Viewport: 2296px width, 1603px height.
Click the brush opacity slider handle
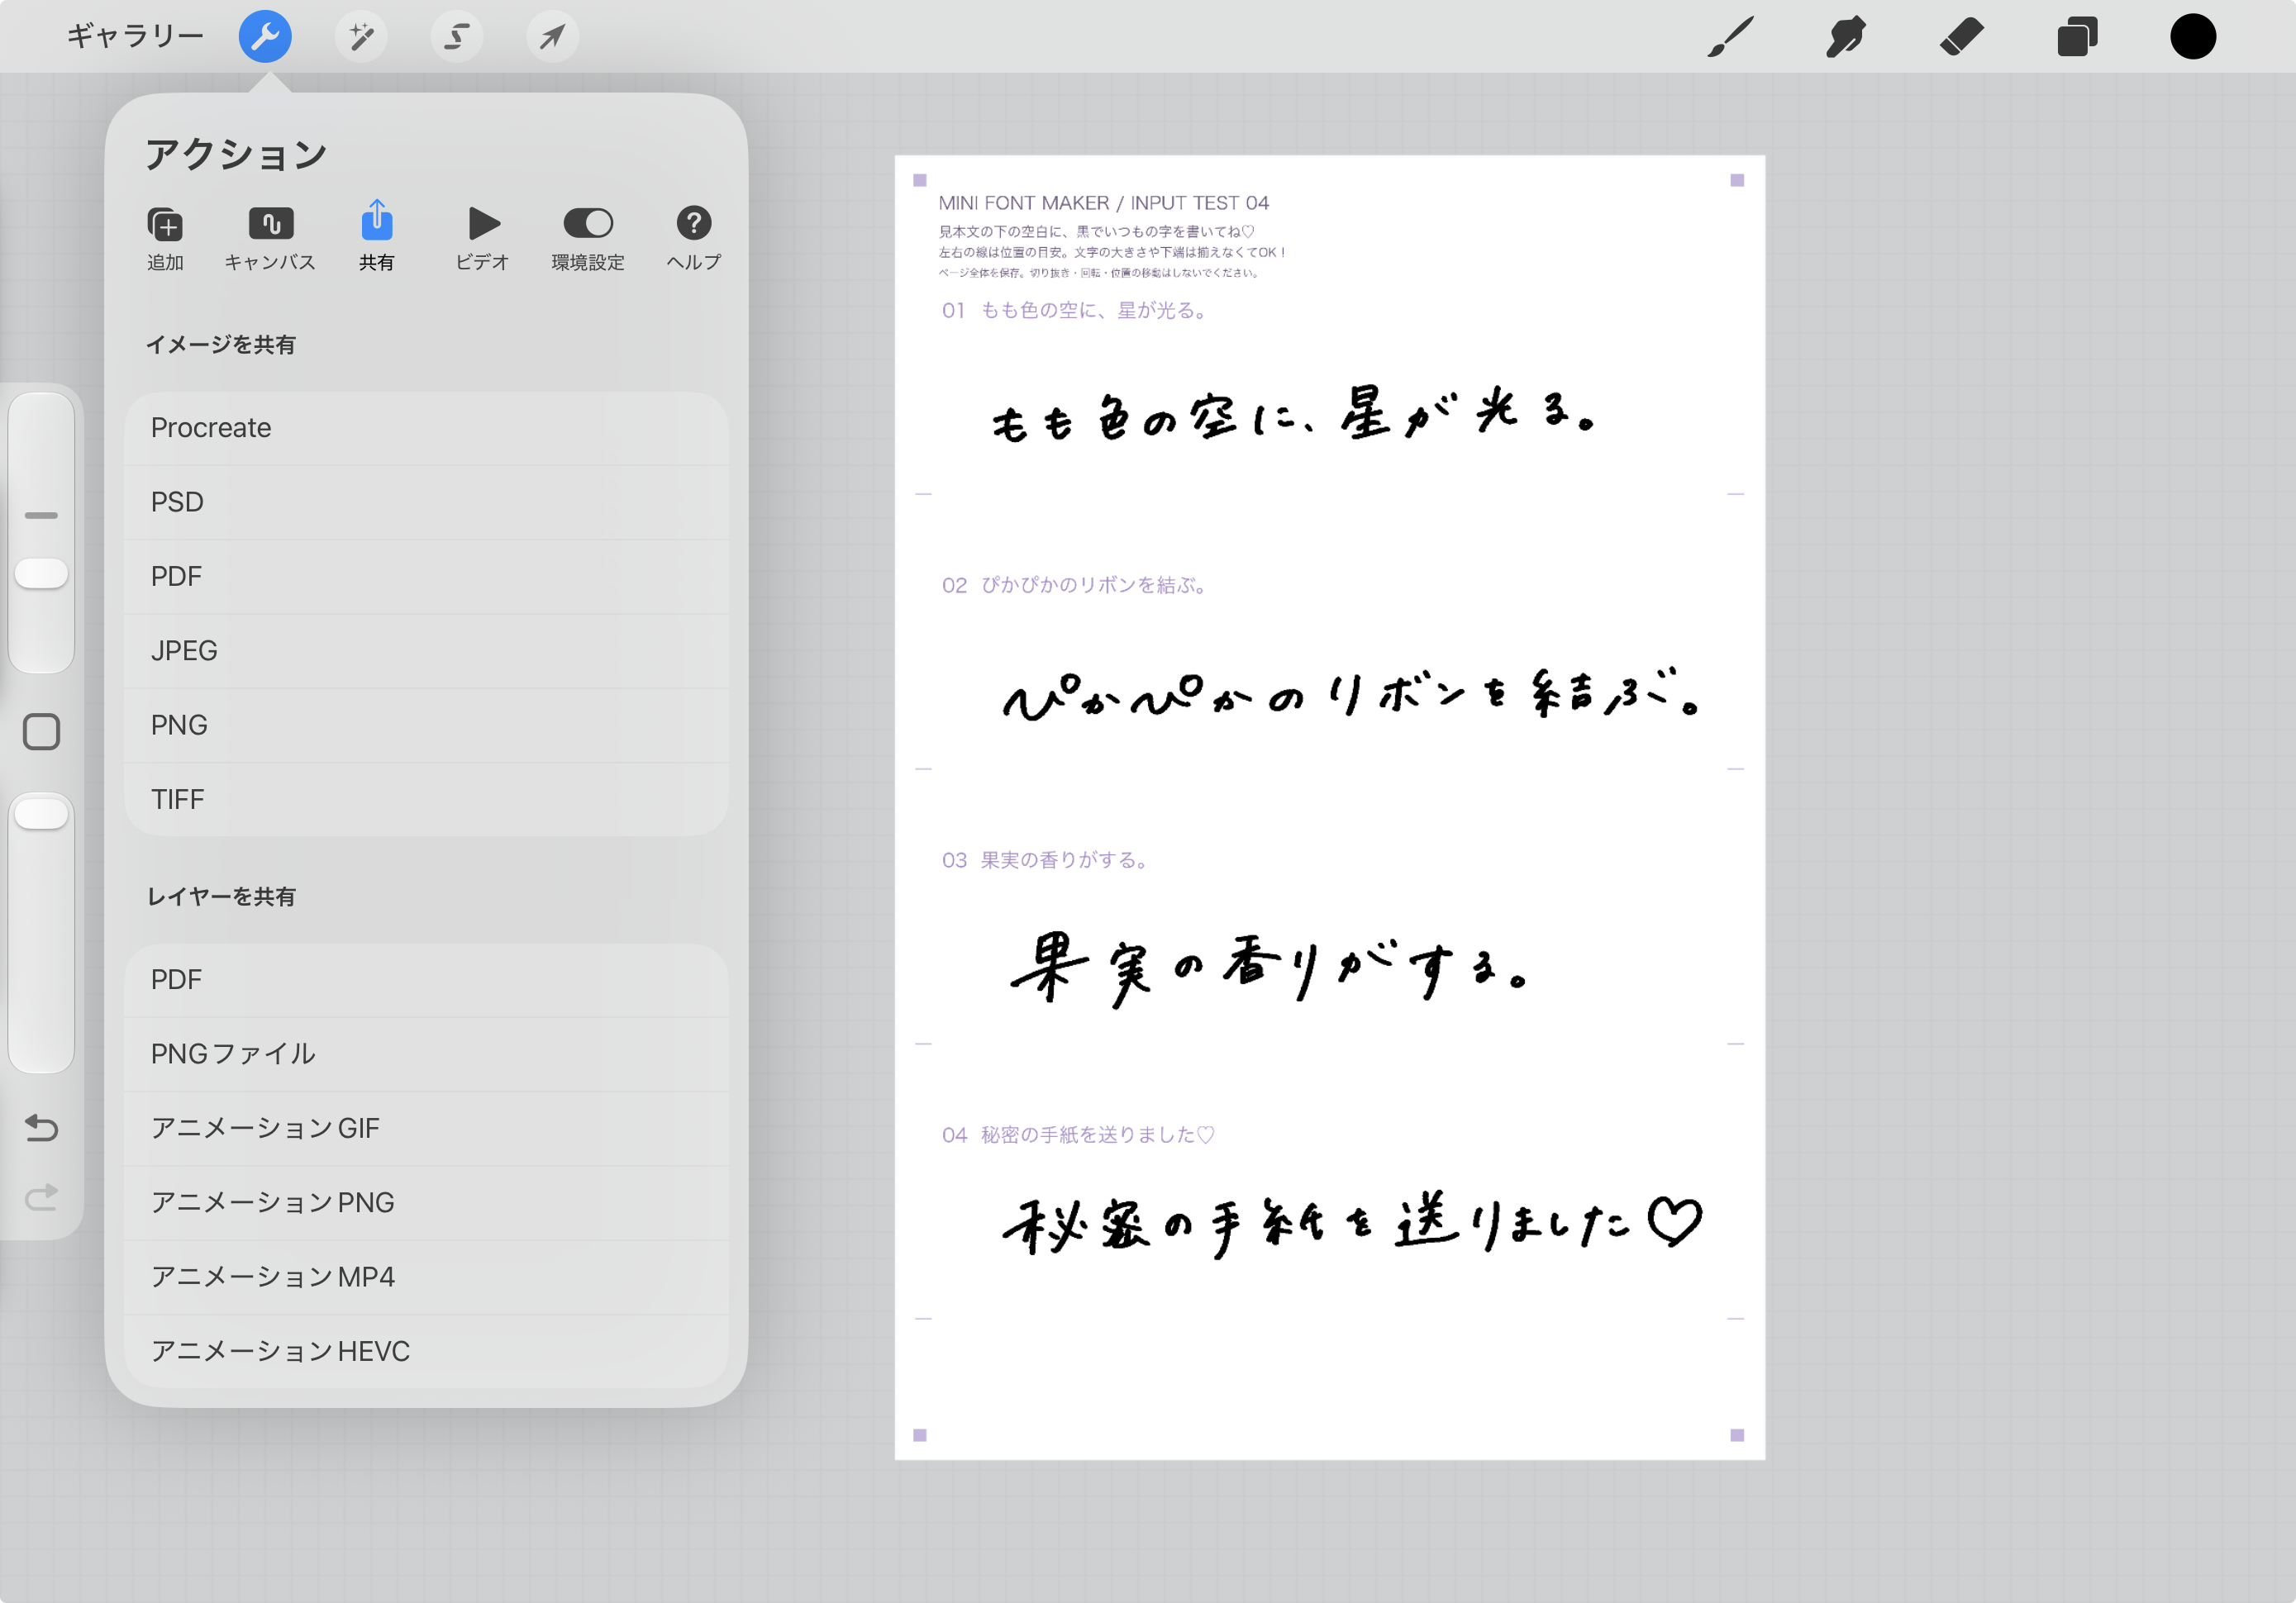(41, 814)
